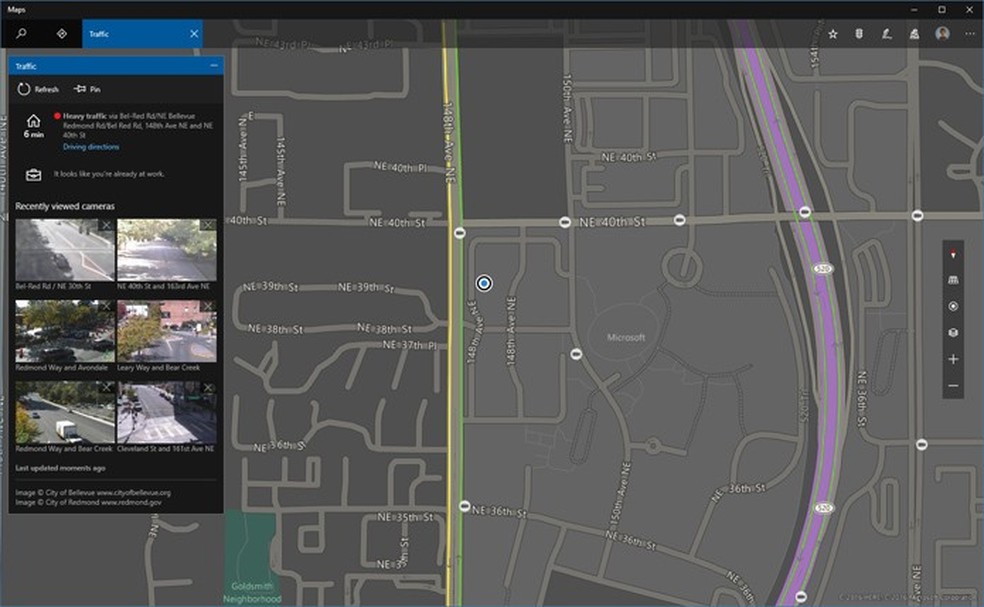
Task: Open the 3D Cities view
Action: click(x=913, y=33)
